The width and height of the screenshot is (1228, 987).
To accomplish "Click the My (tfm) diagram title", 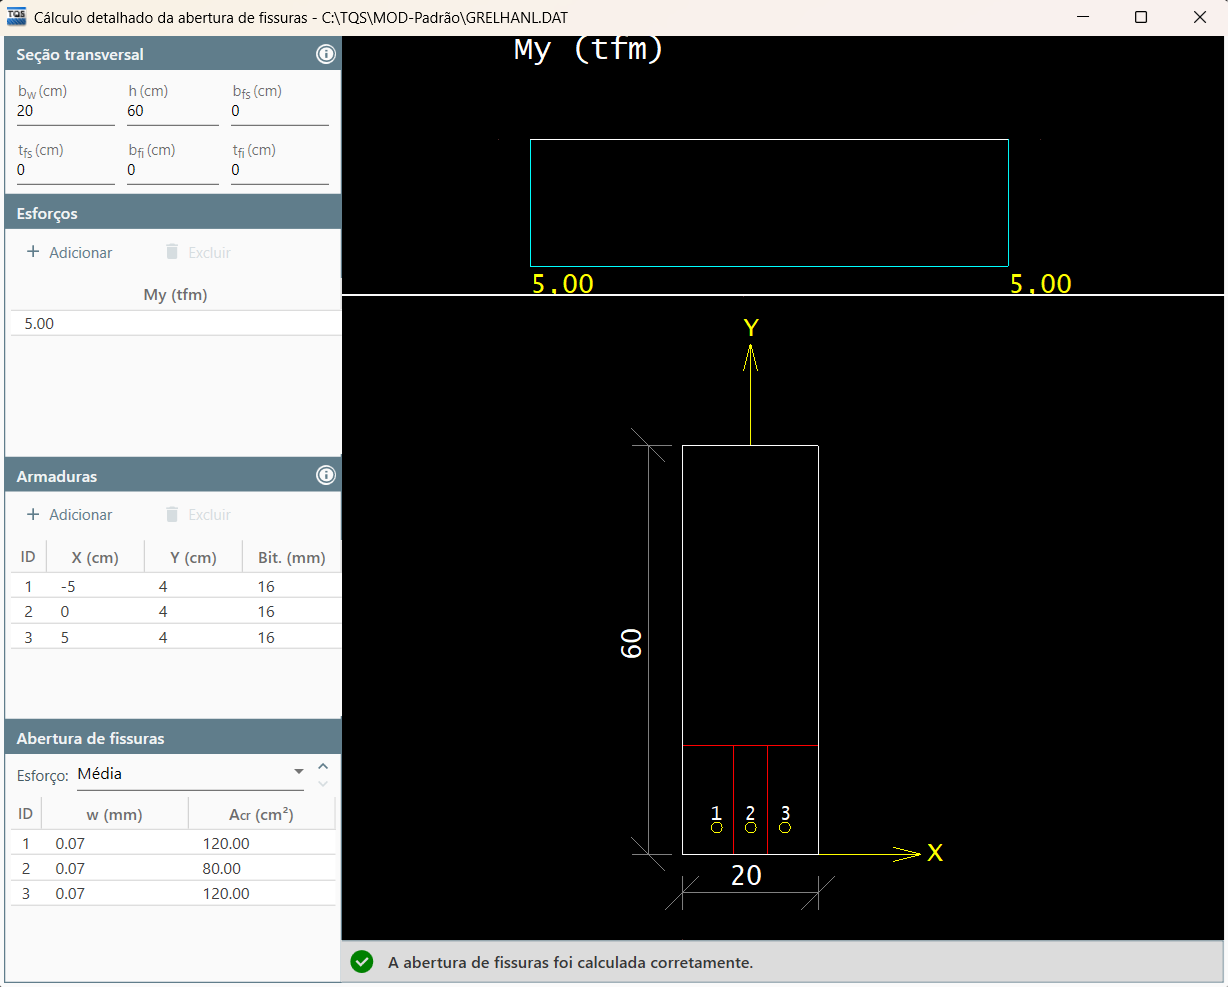I will [x=589, y=48].
